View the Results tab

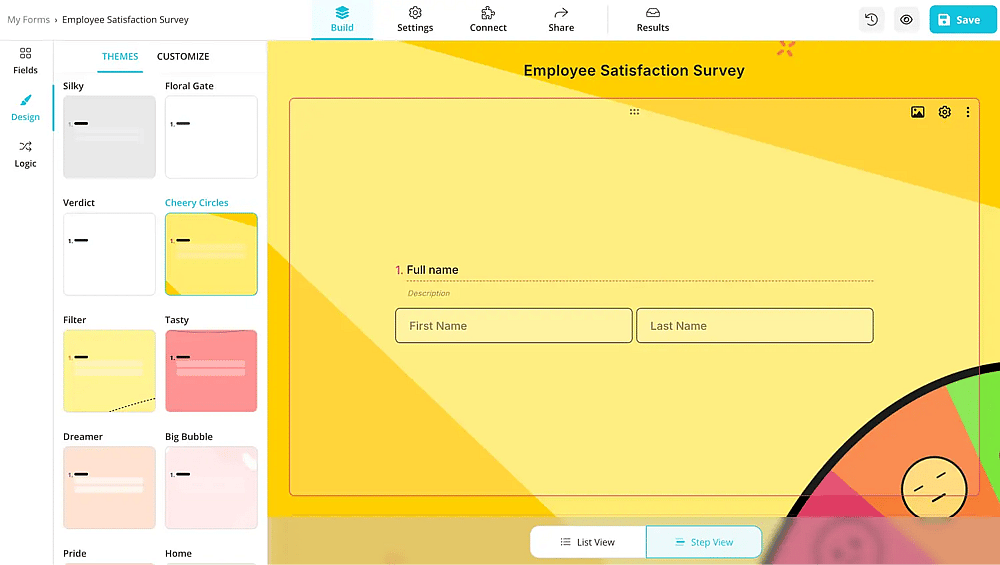pos(653,20)
